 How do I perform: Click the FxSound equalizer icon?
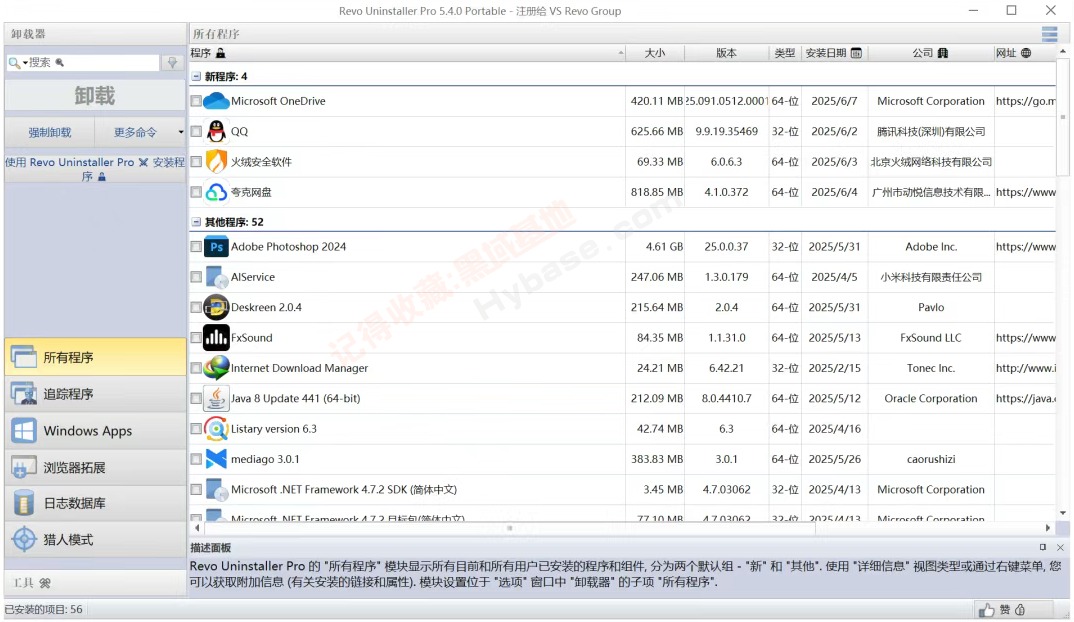[216, 338]
